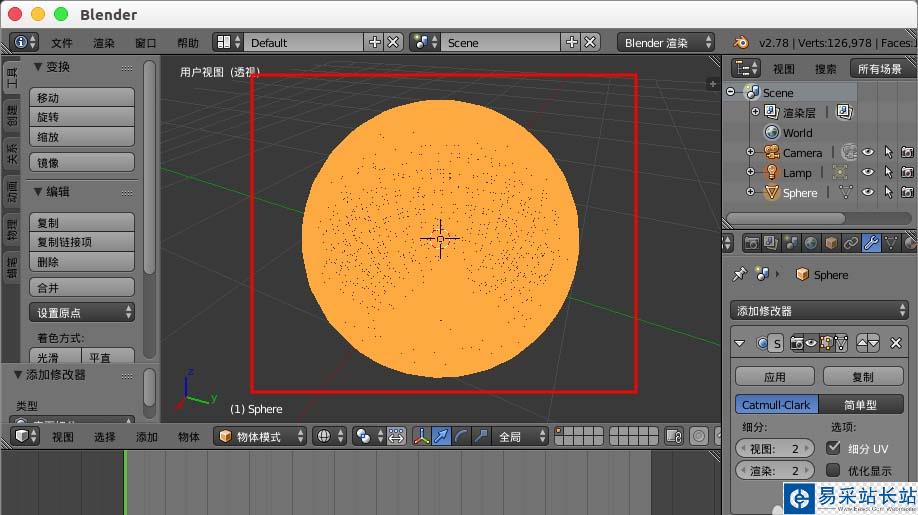This screenshot has width=918, height=515.
Task: Select the rotate manipulator arc icon
Action: point(461,436)
